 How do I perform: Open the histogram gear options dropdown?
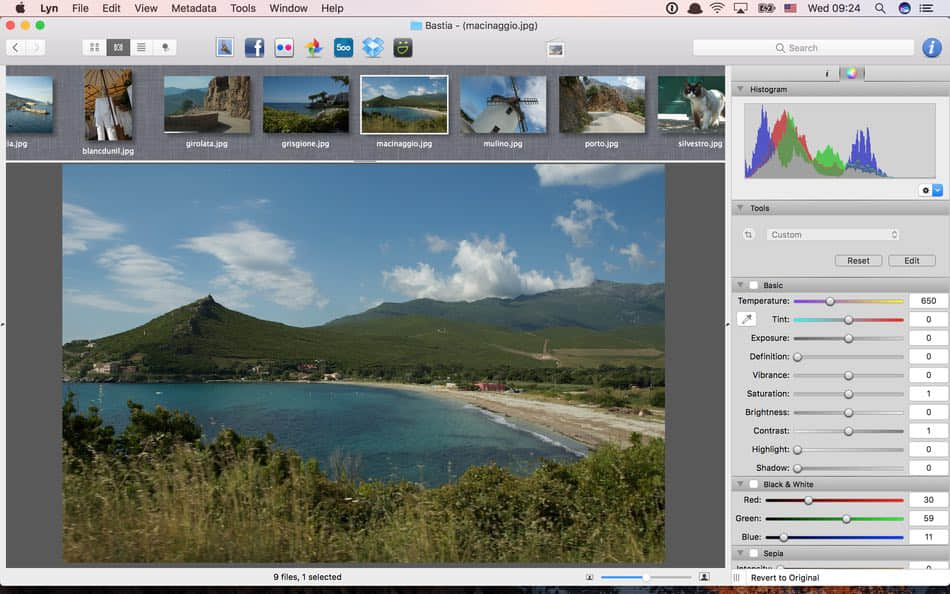pyautogui.click(x=931, y=190)
